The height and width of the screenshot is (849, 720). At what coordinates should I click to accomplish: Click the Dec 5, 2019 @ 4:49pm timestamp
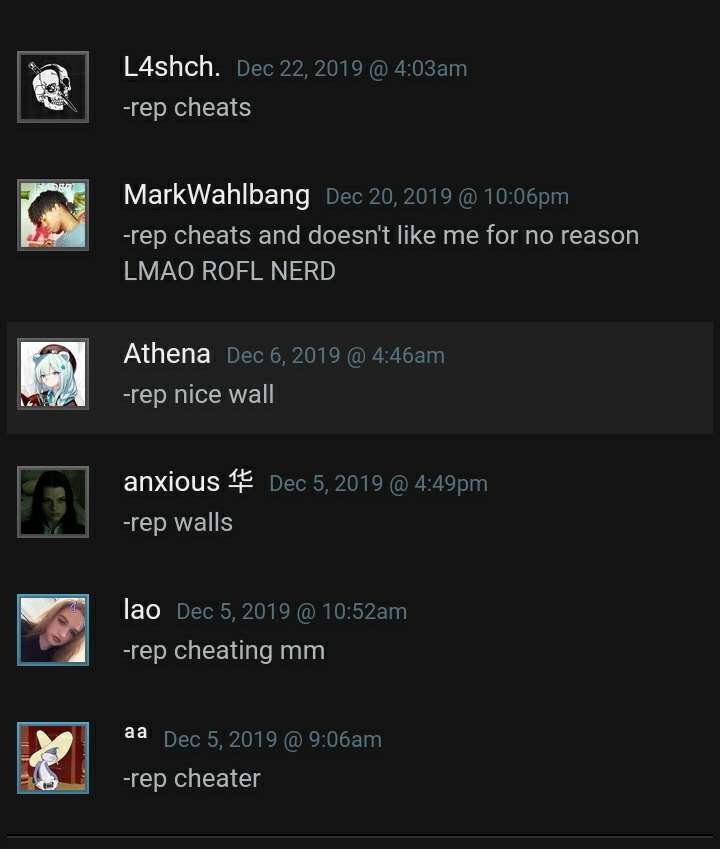[378, 484]
